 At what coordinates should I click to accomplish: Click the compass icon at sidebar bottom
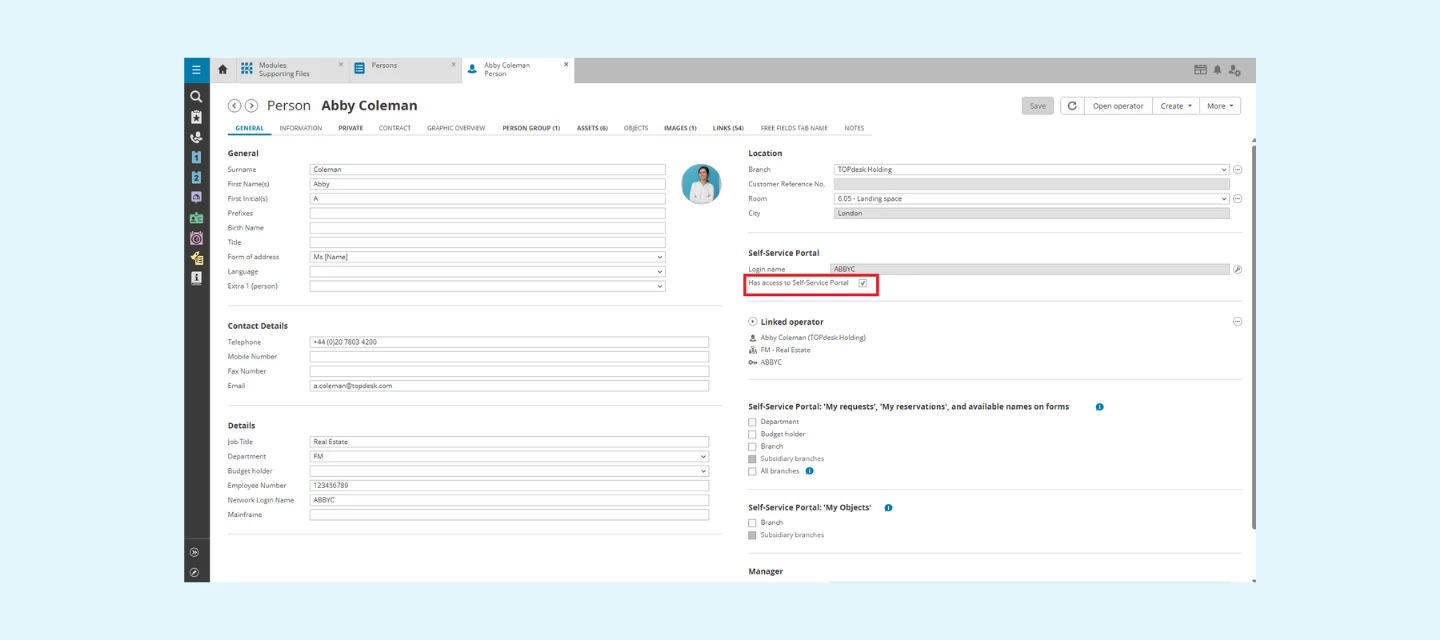(195, 572)
